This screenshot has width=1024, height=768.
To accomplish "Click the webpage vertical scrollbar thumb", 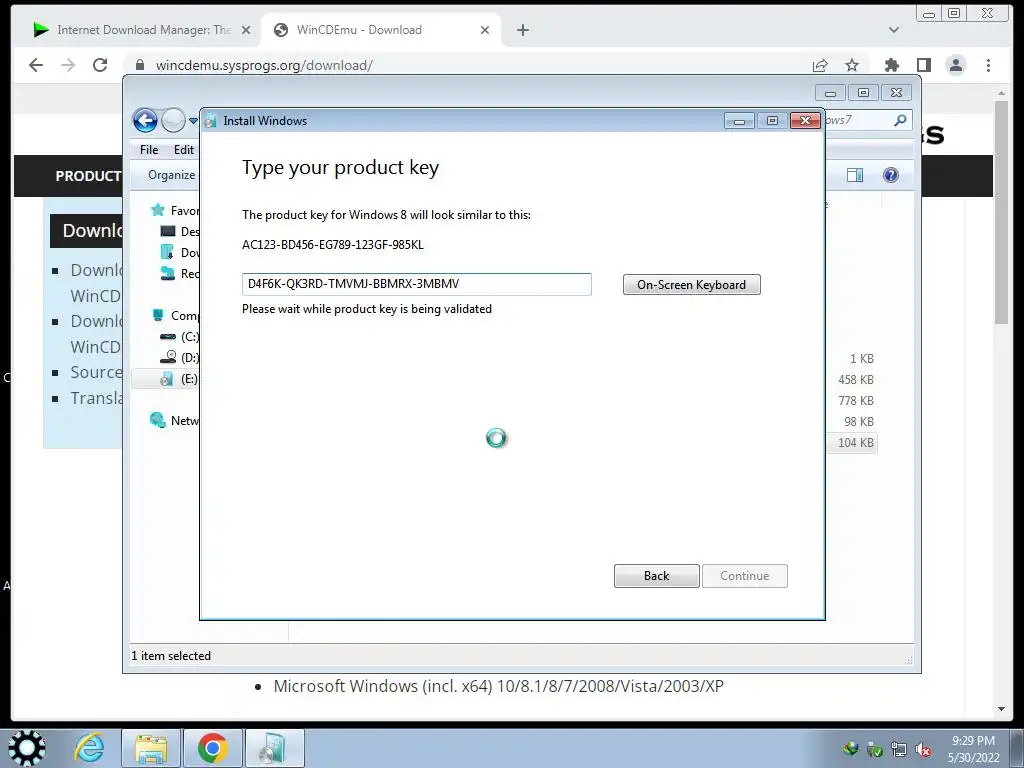I will [1002, 212].
